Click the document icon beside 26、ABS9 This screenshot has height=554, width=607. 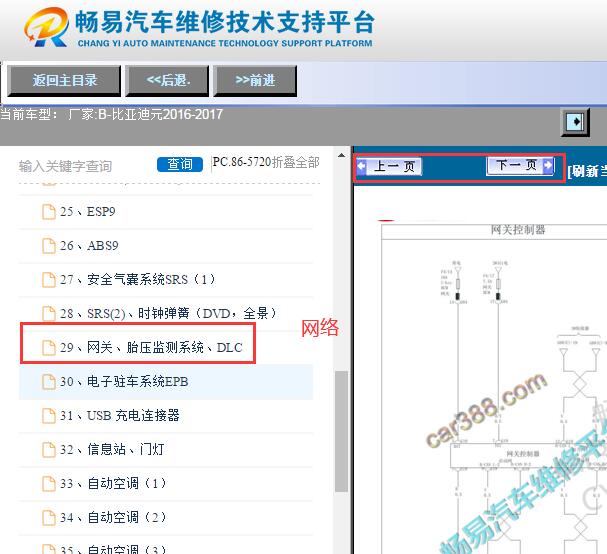[x=49, y=246]
